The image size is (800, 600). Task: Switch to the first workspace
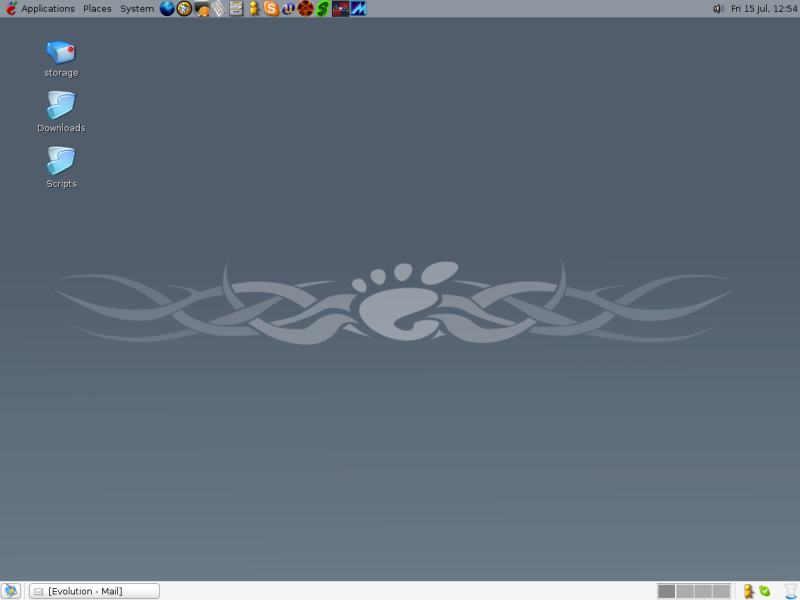click(x=666, y=591)
